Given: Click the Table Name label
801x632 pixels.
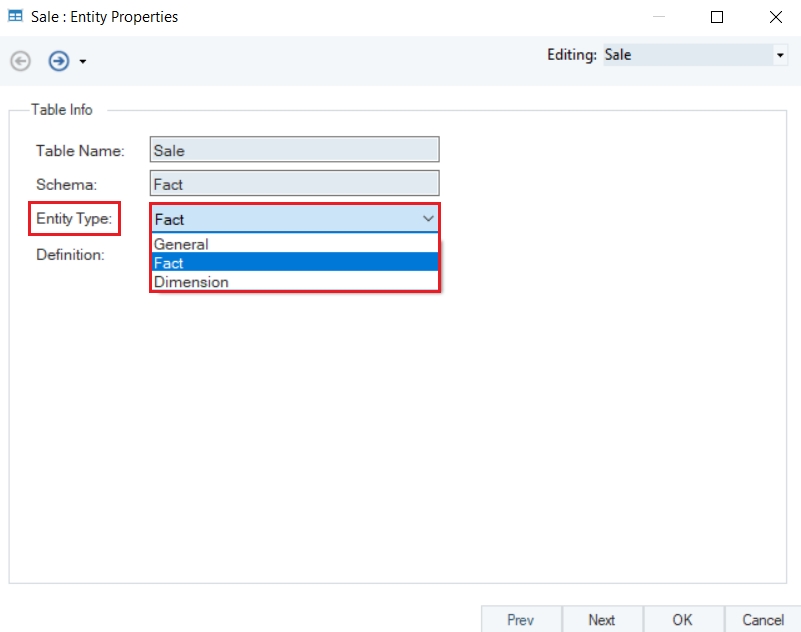Looking at the screenshot, I should [80, 151].
